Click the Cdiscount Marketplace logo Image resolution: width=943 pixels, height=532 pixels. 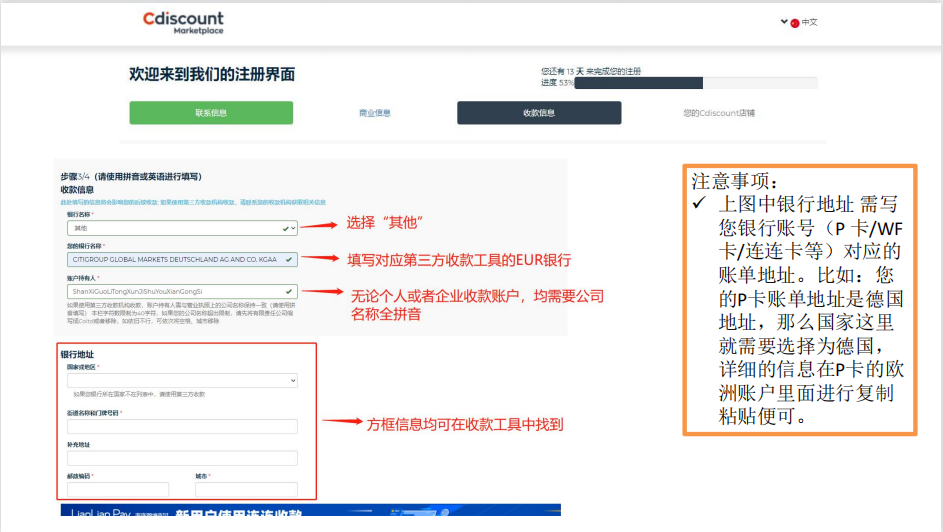(183, 22)
